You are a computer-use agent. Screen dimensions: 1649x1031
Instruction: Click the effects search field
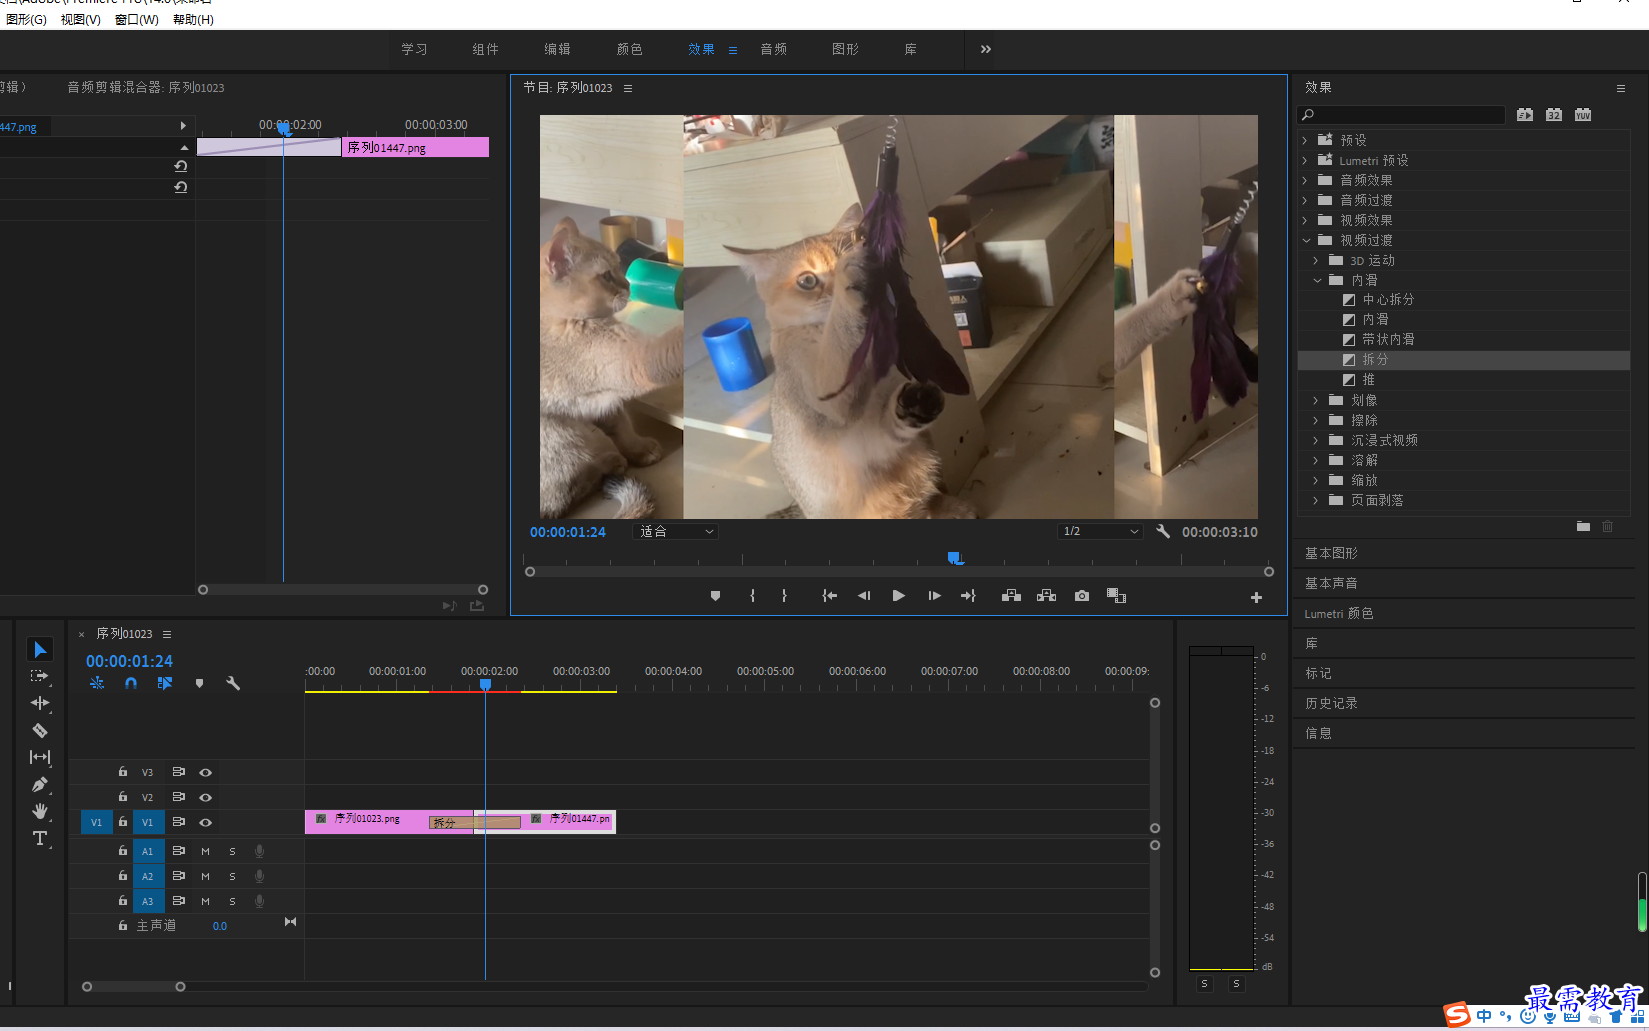tap(1401, 115)
